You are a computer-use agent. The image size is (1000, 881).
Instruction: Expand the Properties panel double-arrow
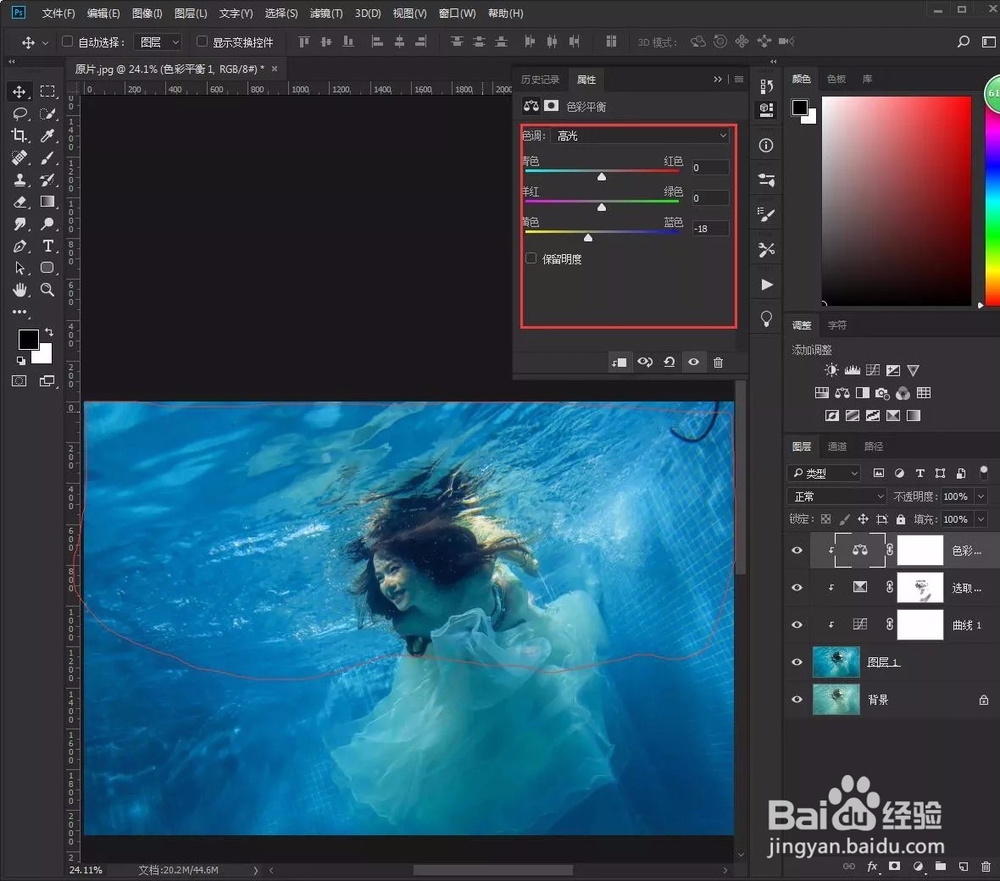[717, 79]
